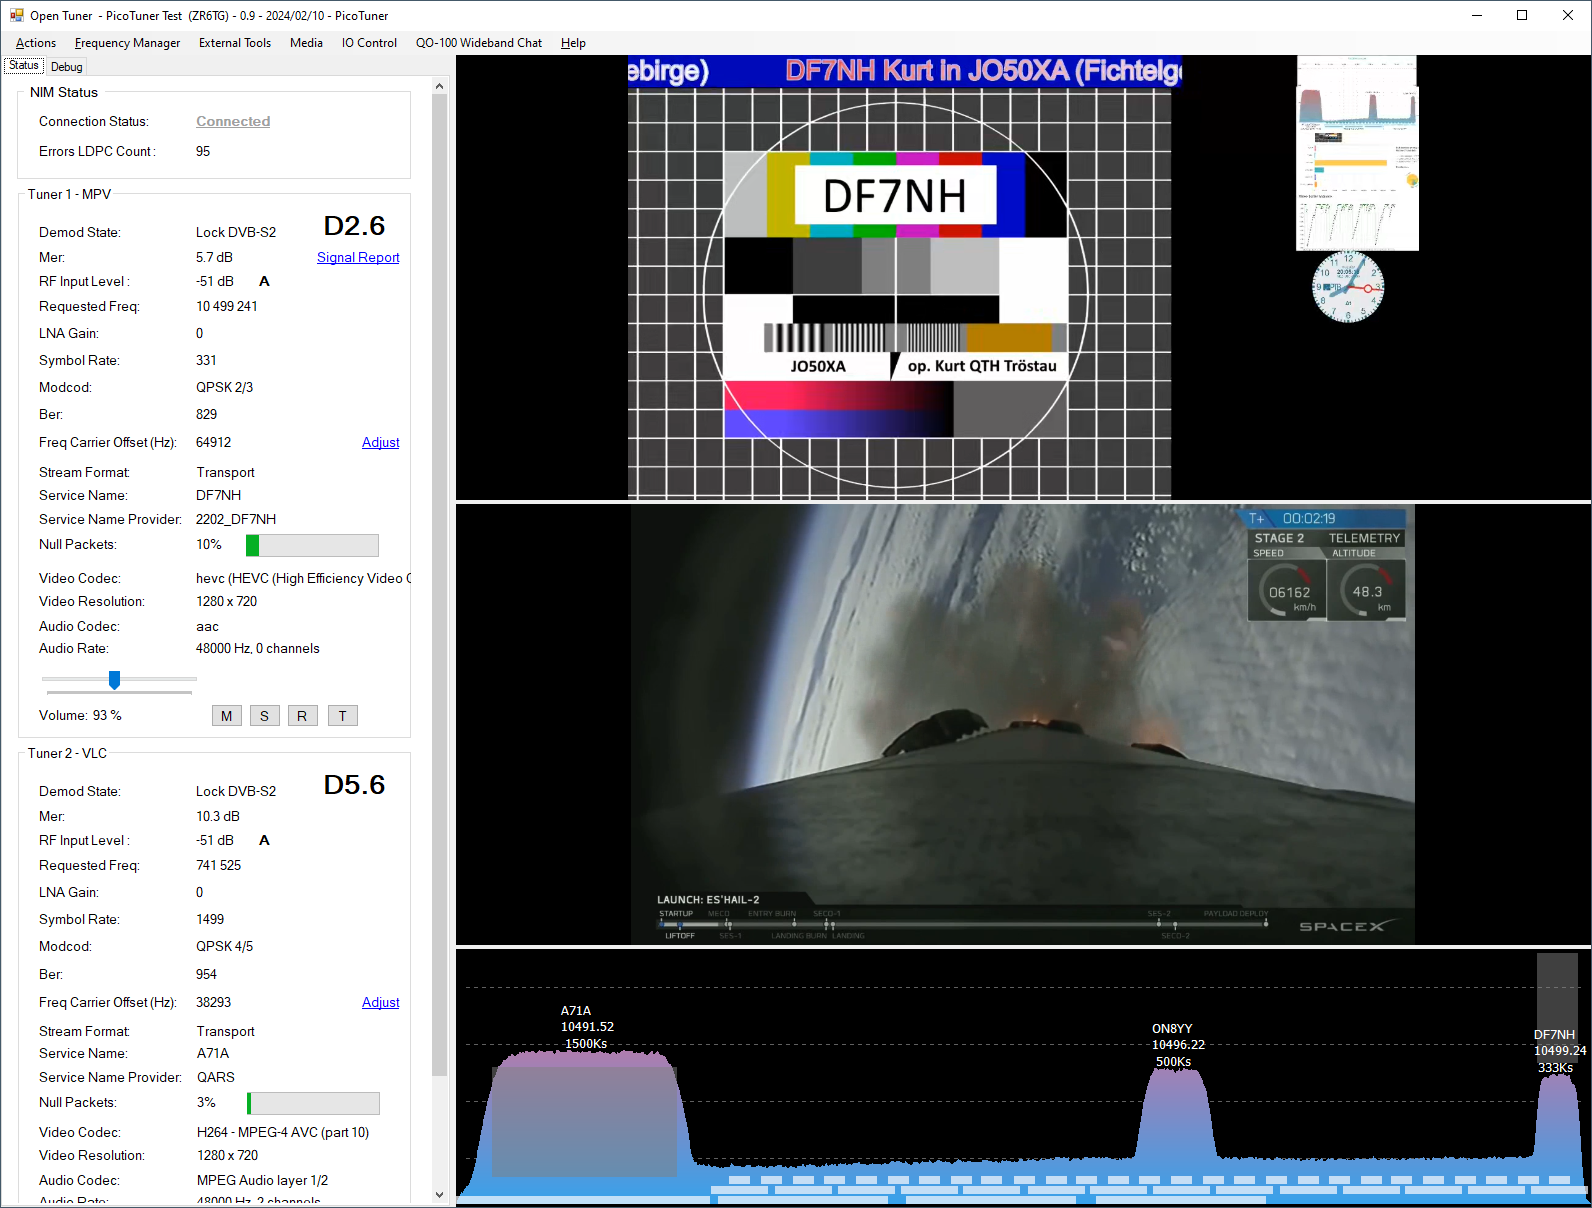Open the Help menu

[573, 43]
